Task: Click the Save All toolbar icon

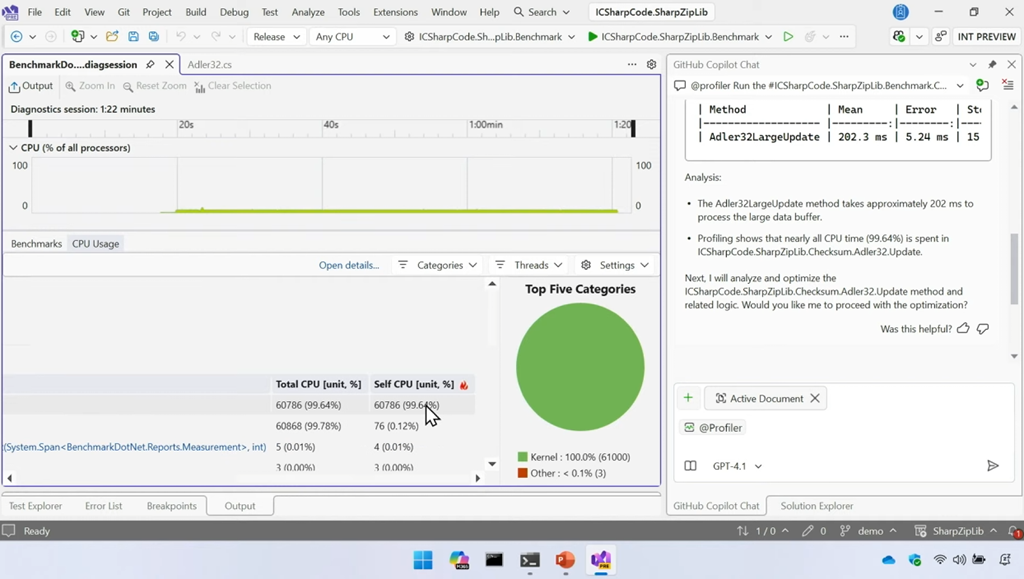Action: point(153,37)
